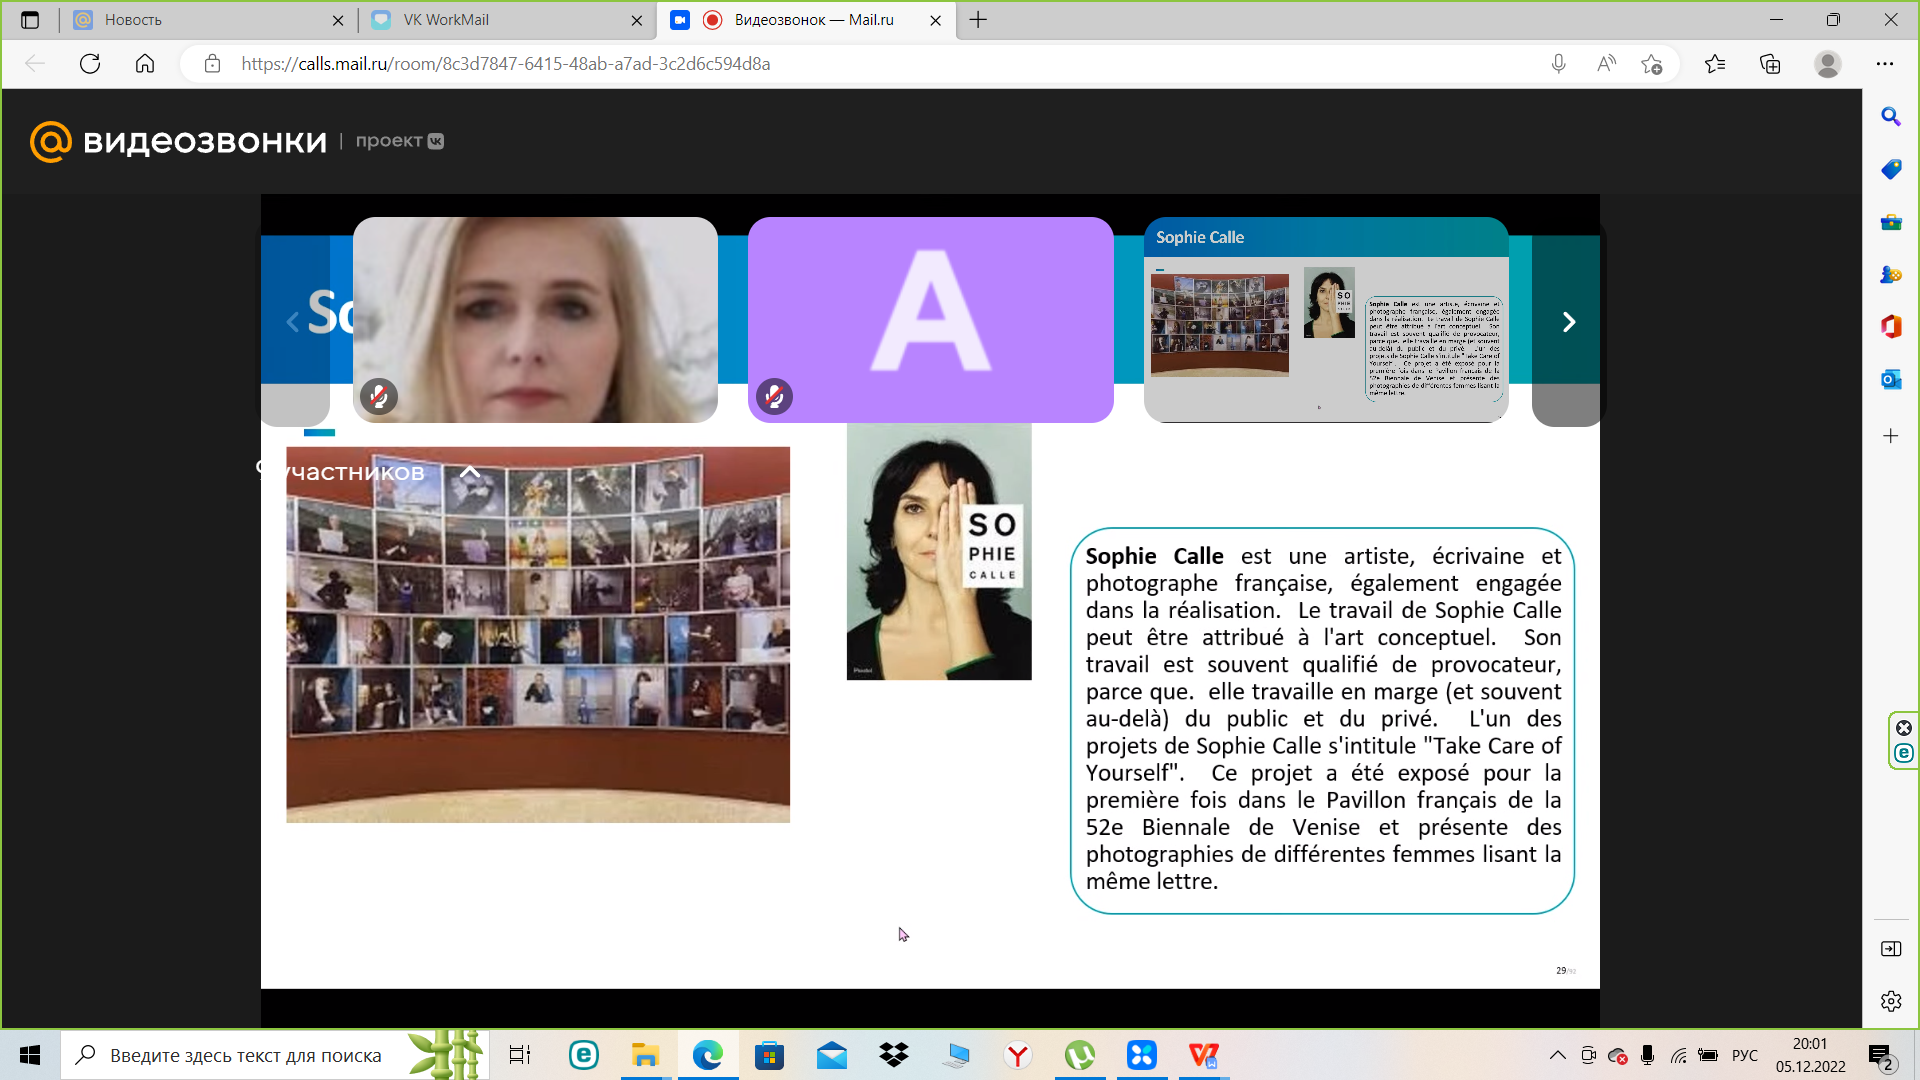The height and width of the screenshot is (1080, 1920).
Task: Open a new browser tab
Action: pyautogui.click(x=978, y=20)
